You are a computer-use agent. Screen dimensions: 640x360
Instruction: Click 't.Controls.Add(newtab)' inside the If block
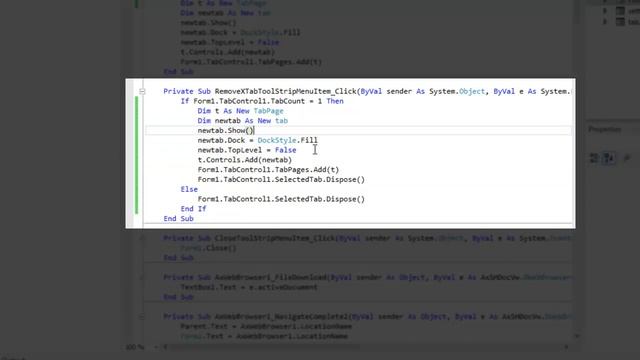(245, 160)
